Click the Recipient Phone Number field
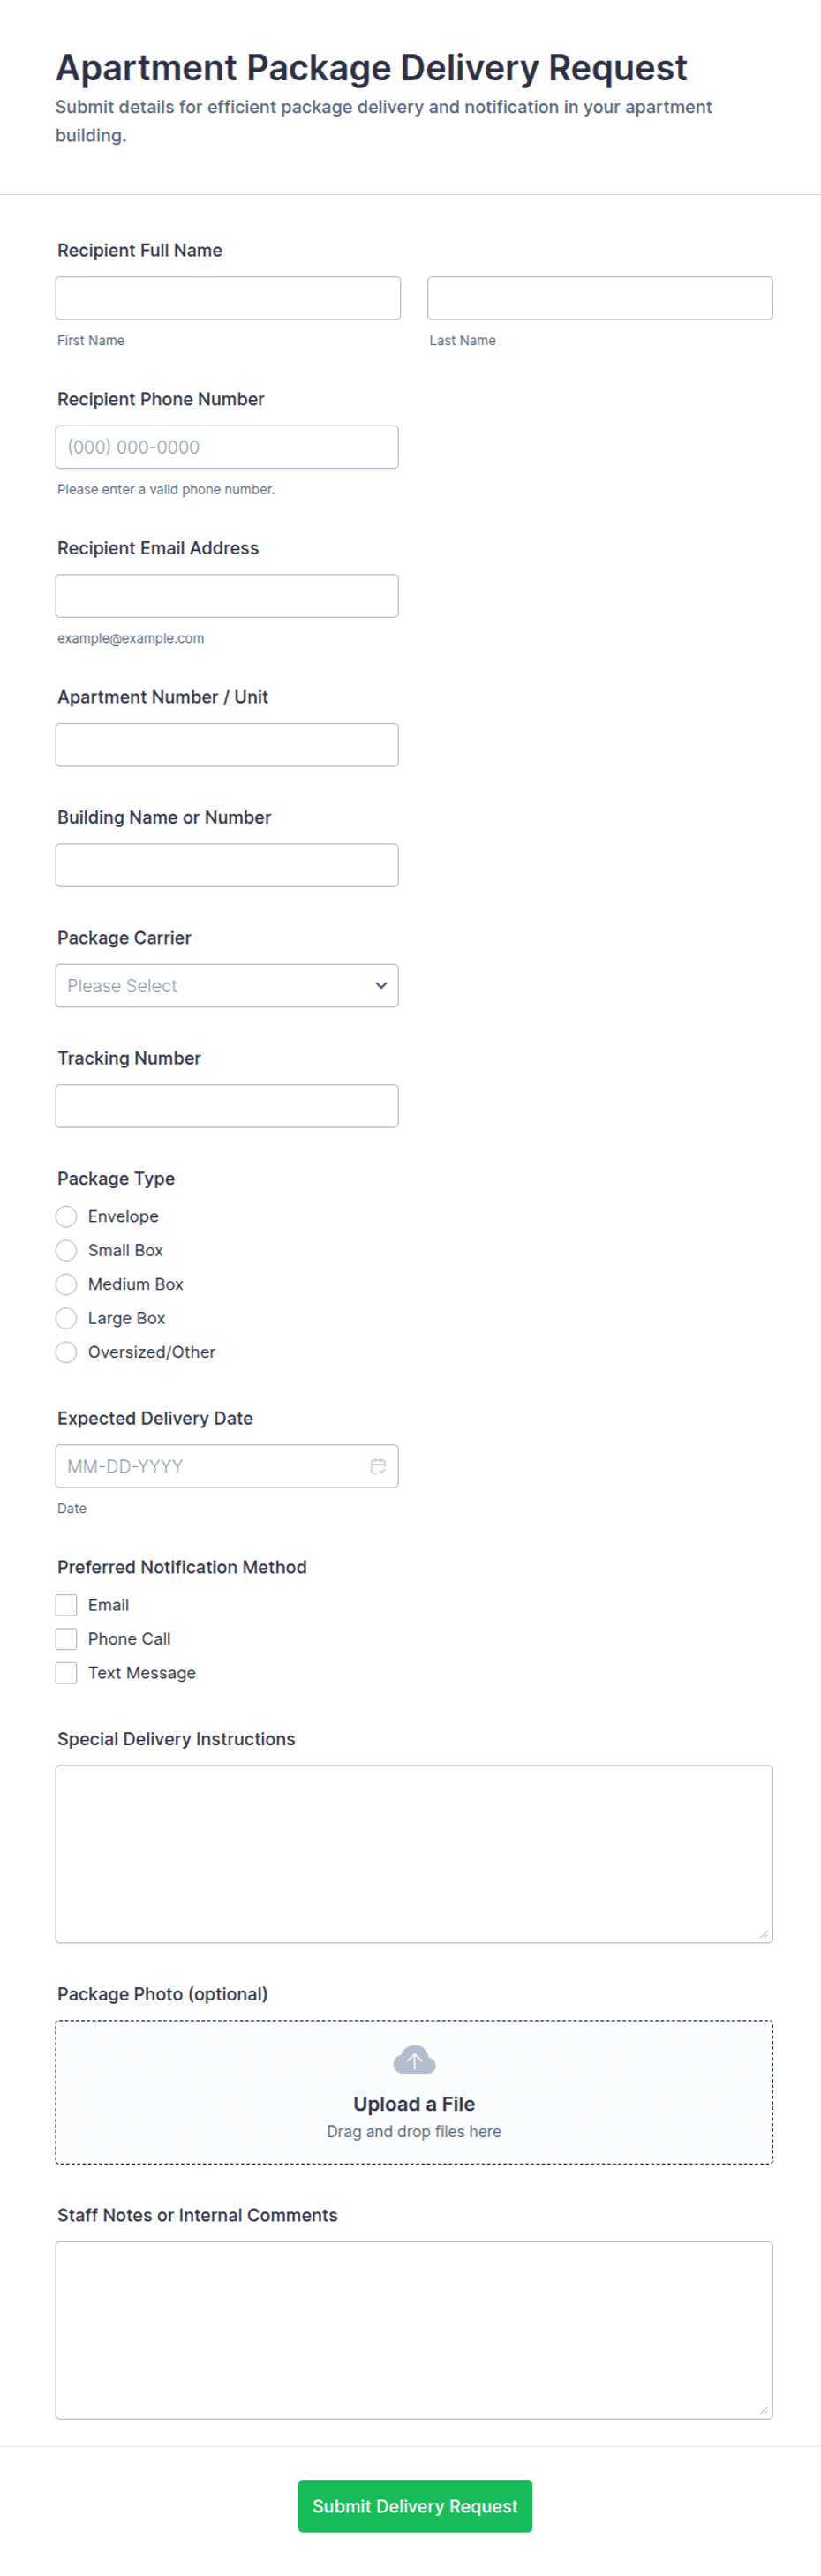The width and height of the screenshot is (821, 2576). 227,447
